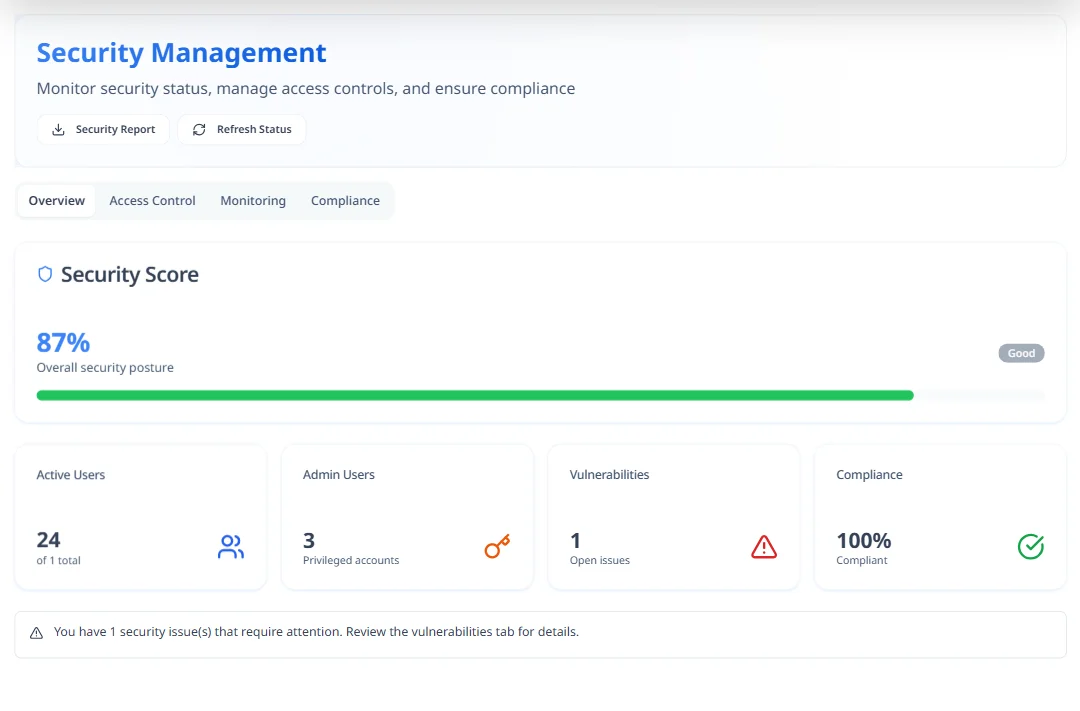The height and width of the screenshot is (711, 1080).
Task: Click the green checkmark circle in Compliance
Action: coord(1030,546)
